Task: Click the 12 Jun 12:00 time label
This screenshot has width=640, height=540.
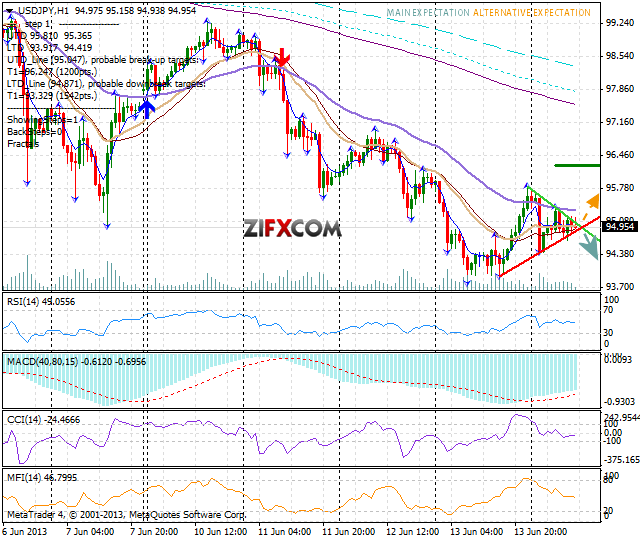Action: pos(412,531)
